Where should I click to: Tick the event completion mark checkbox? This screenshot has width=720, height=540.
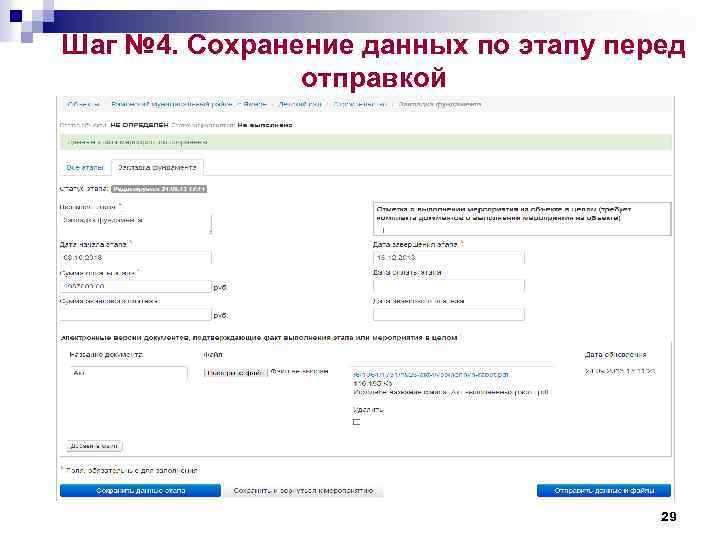point(383,230)
